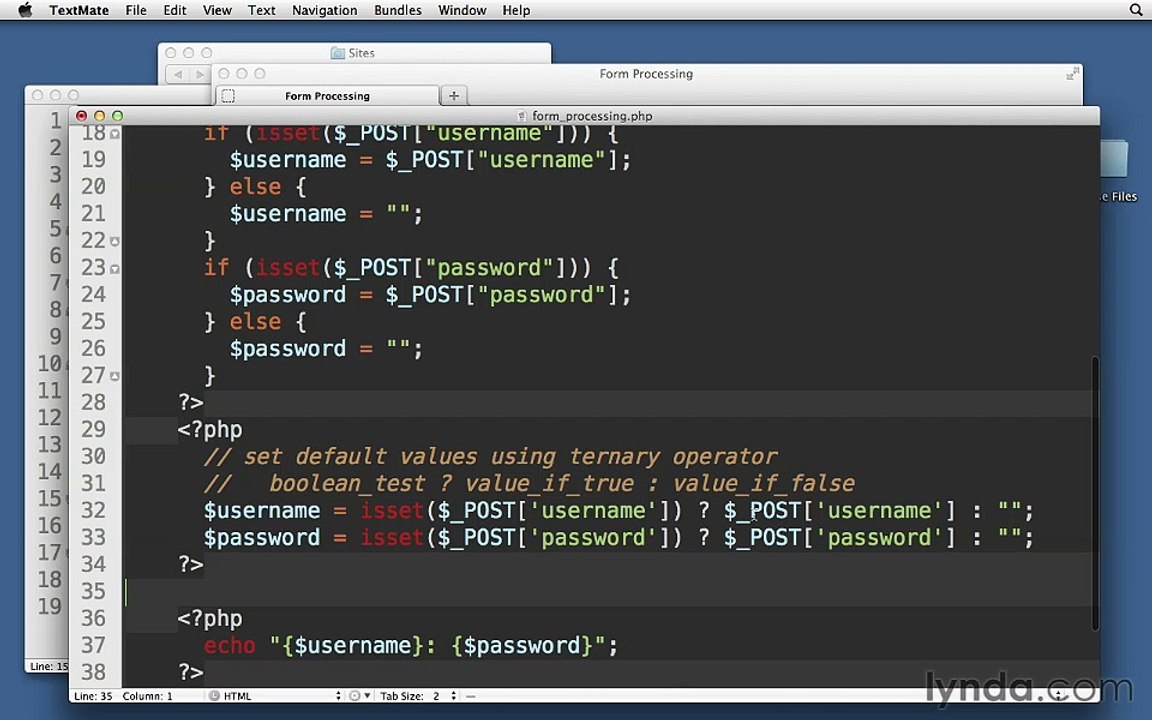1152x720 pixels.
Task: Go forward in the Sites Finder window
Action: tap(200, 74)
